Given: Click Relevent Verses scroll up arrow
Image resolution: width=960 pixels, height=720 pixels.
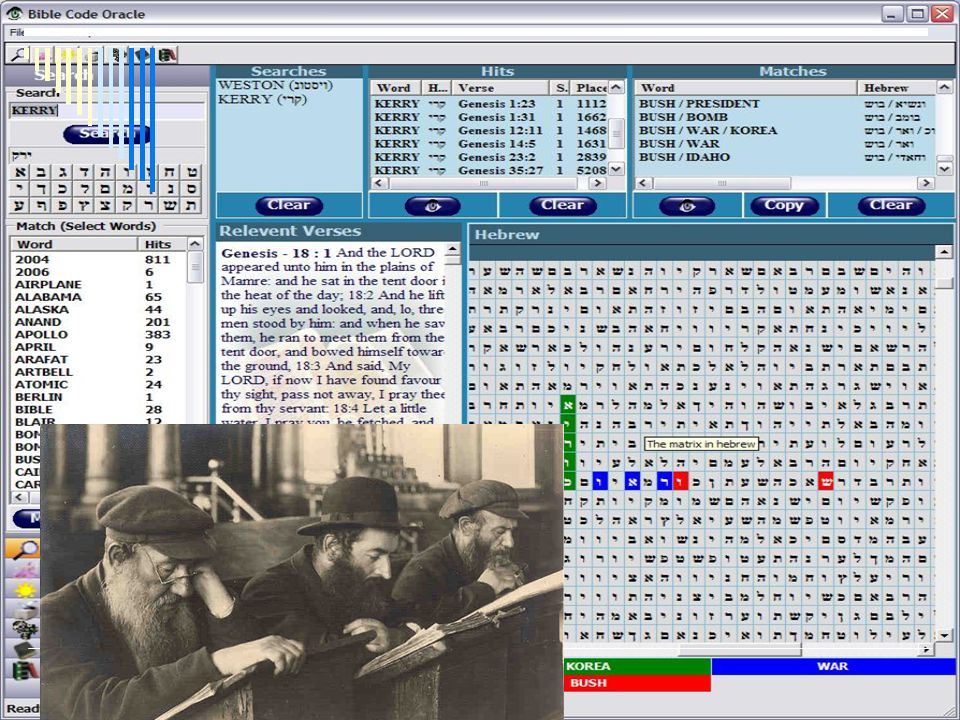Looking at the screenshot, I should coord(452,249).
